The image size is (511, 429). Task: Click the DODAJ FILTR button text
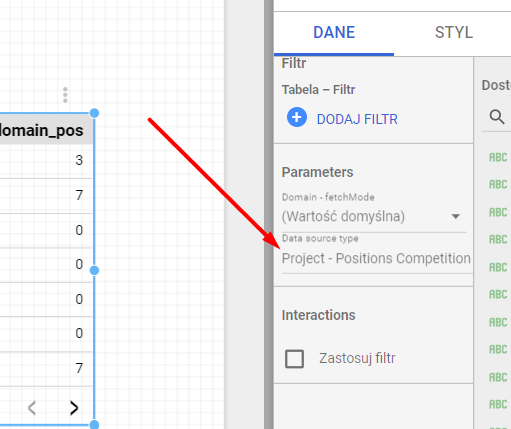[x=357, y=119]
